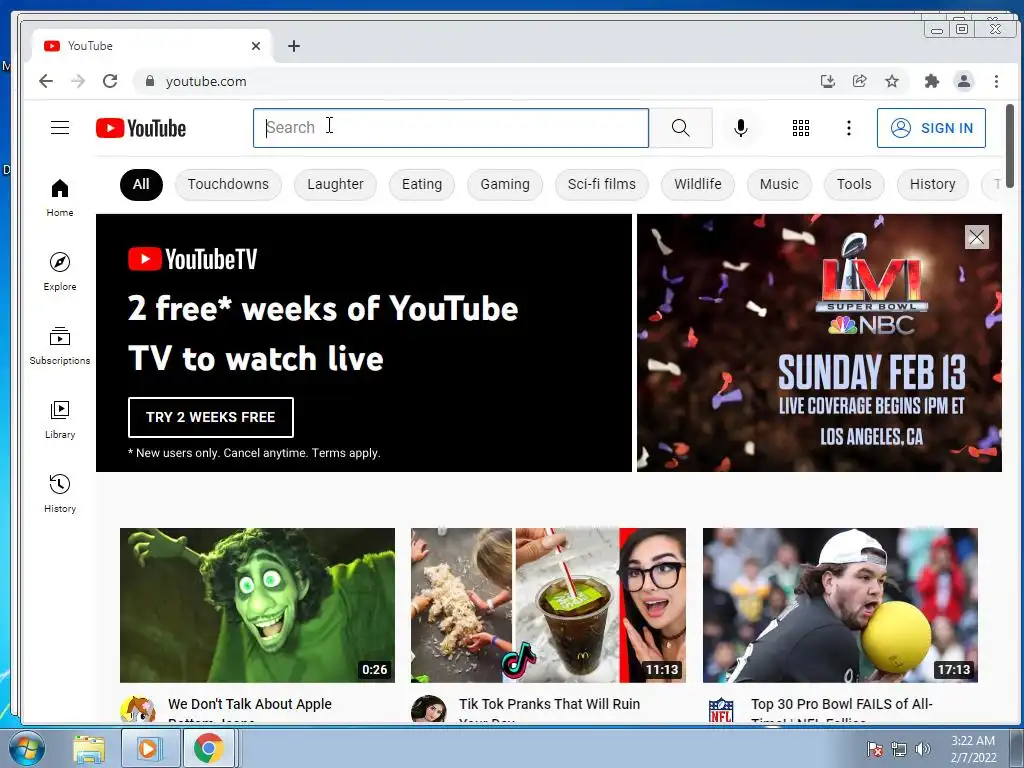Screen dimensions: 1024x768
Task: Click the taskbar volume speaker icon
Action: click(x=923, y=749)
